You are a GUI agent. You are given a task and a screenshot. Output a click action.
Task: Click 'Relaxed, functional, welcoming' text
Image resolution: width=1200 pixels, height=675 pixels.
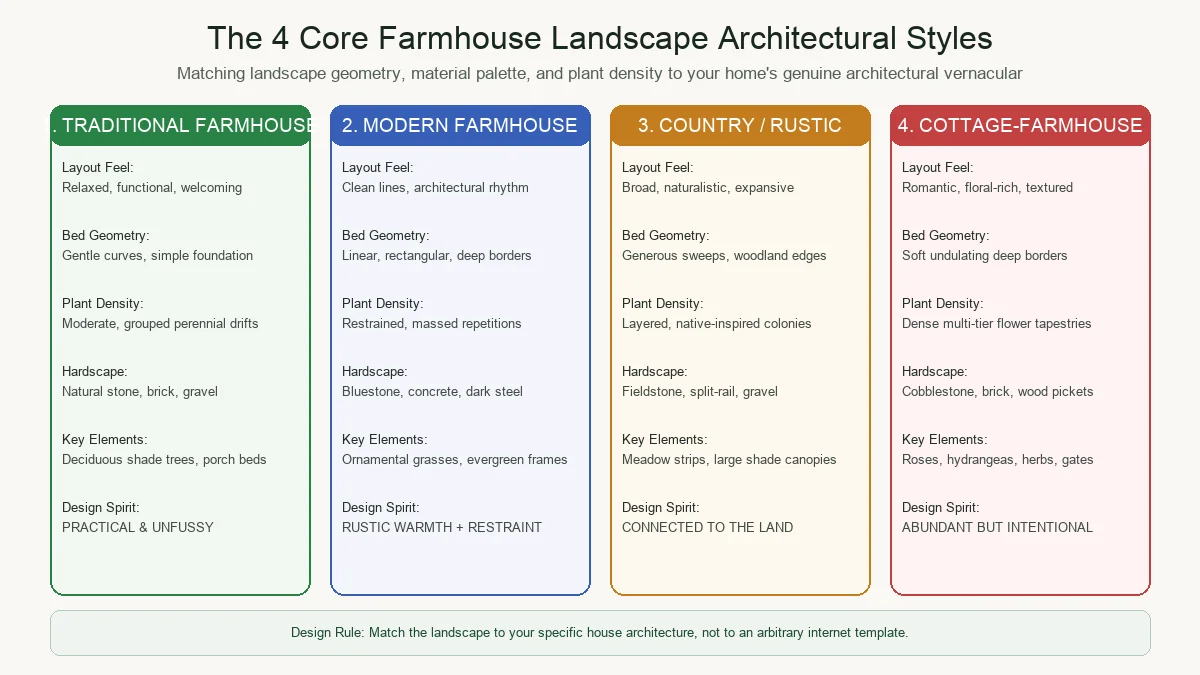coord(152,187)
